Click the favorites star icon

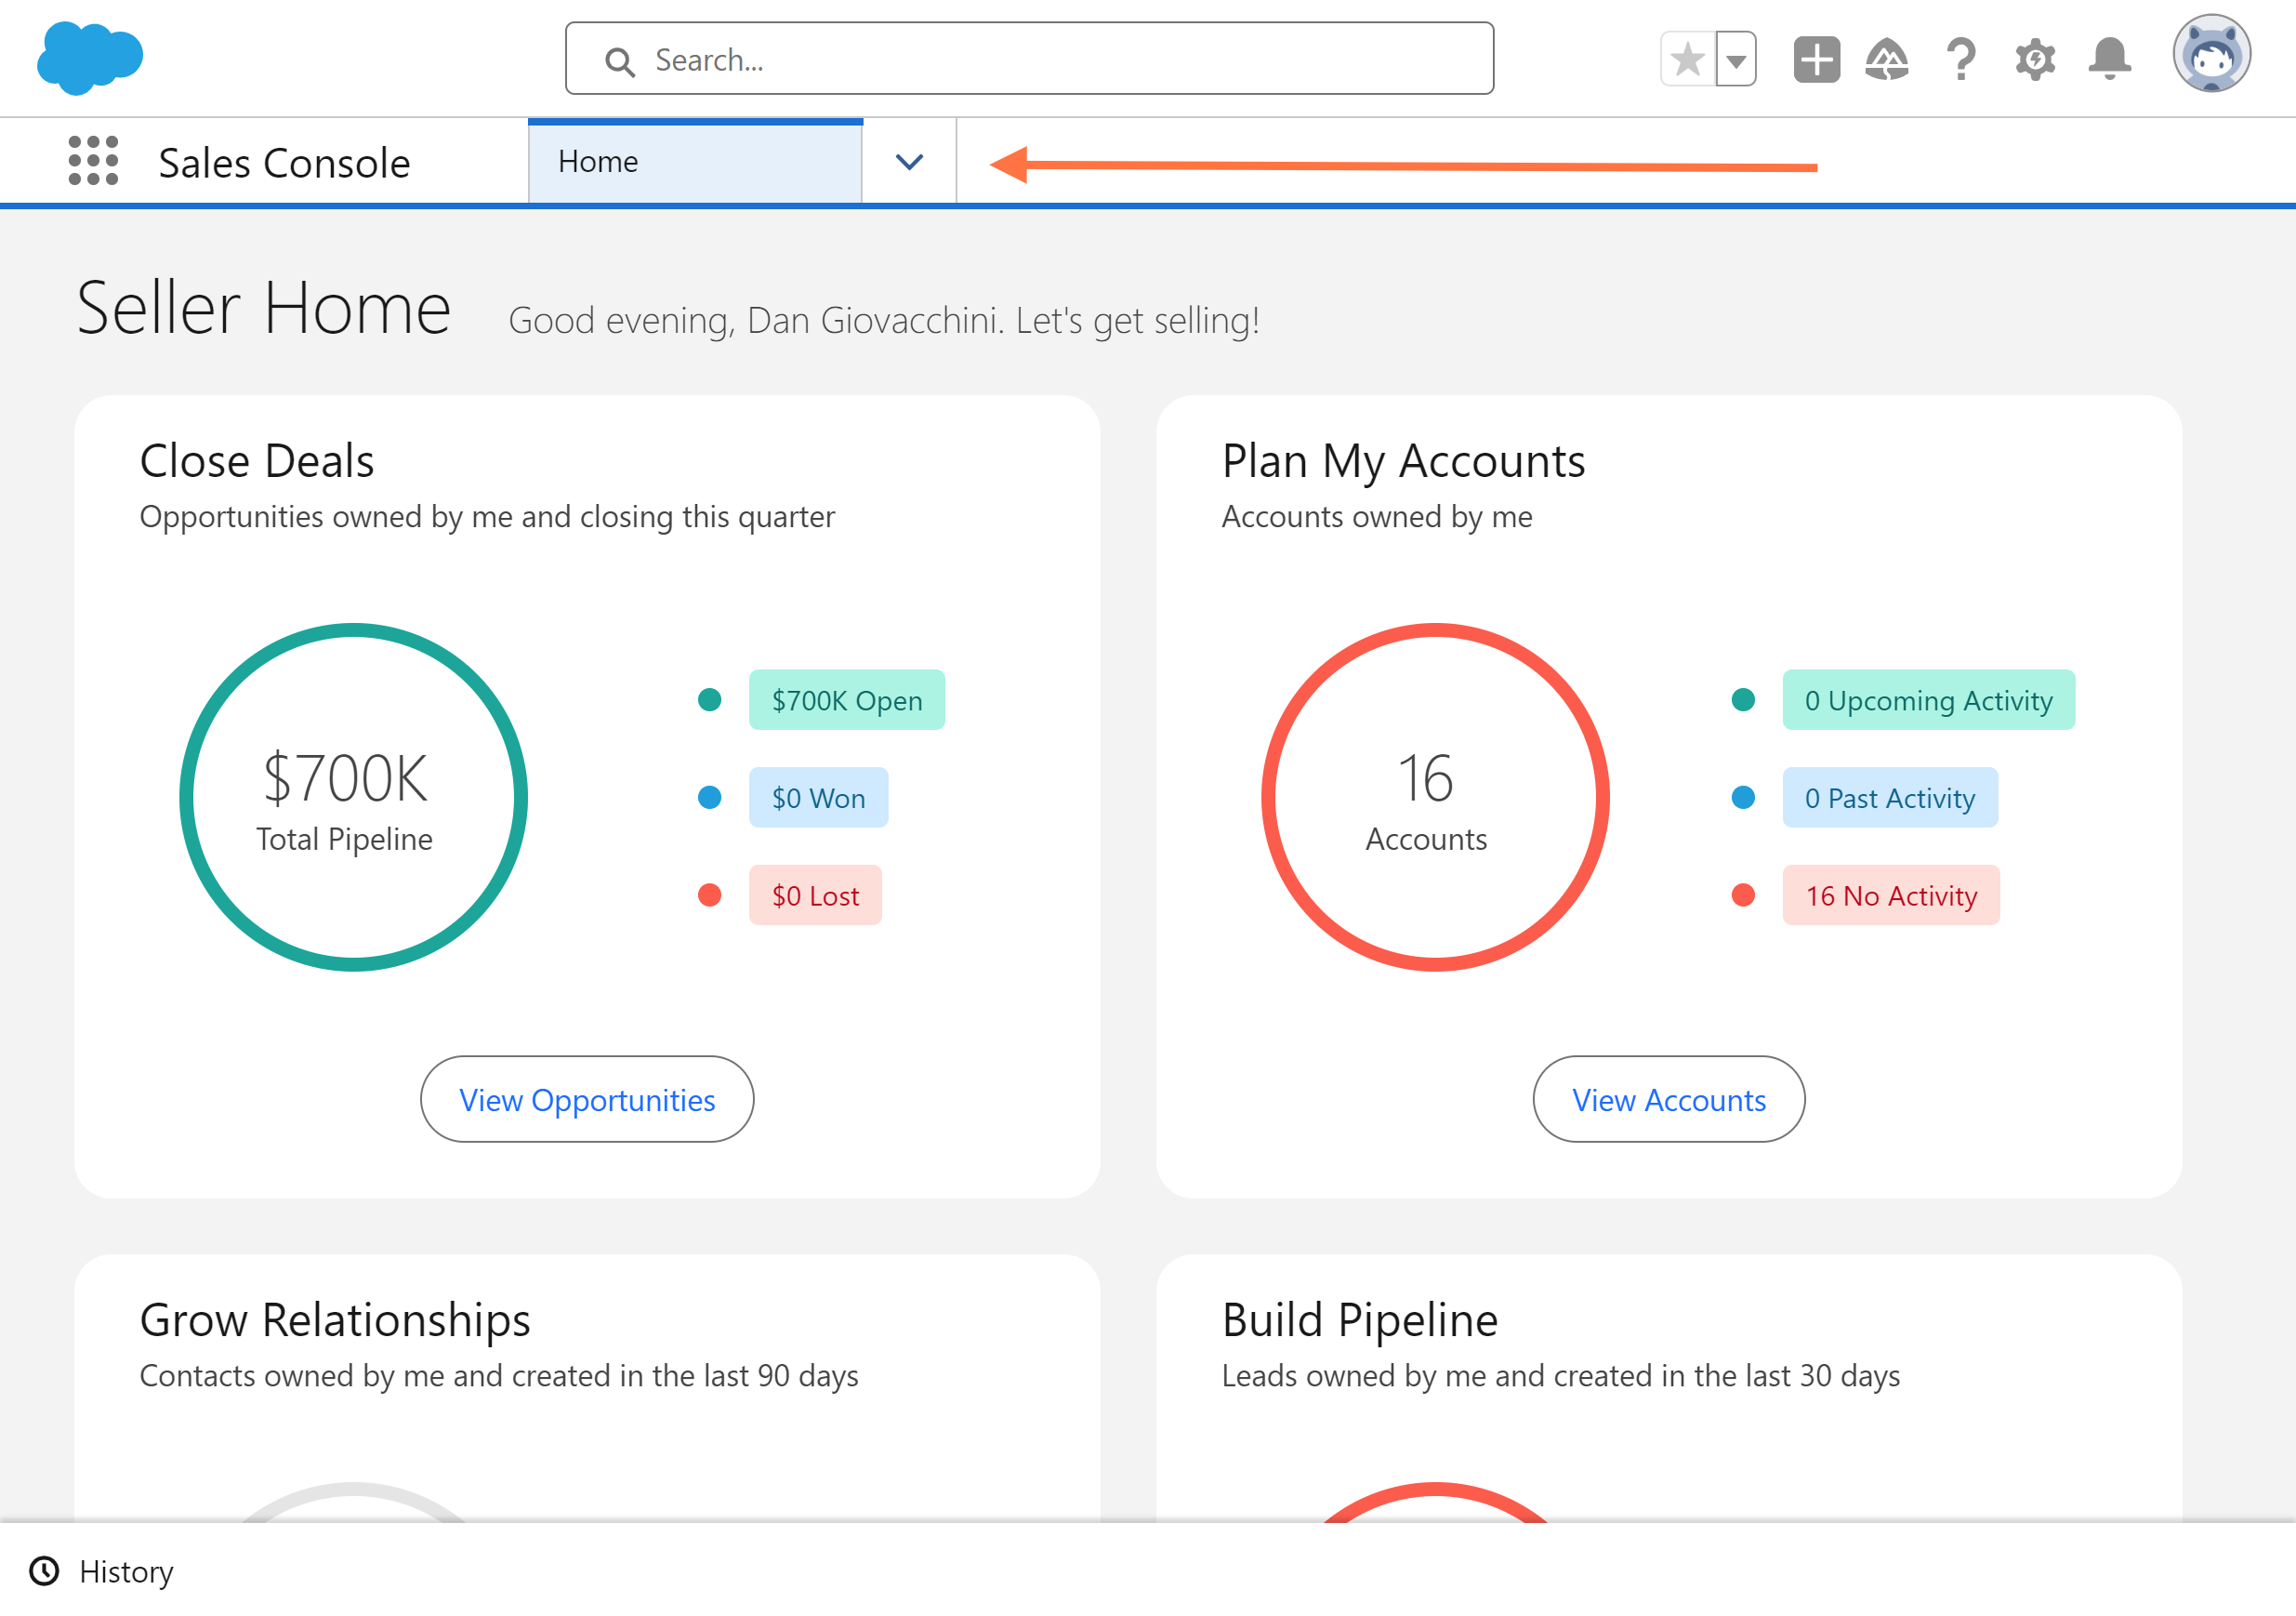pyautogui.click(x=1688, y=60)
